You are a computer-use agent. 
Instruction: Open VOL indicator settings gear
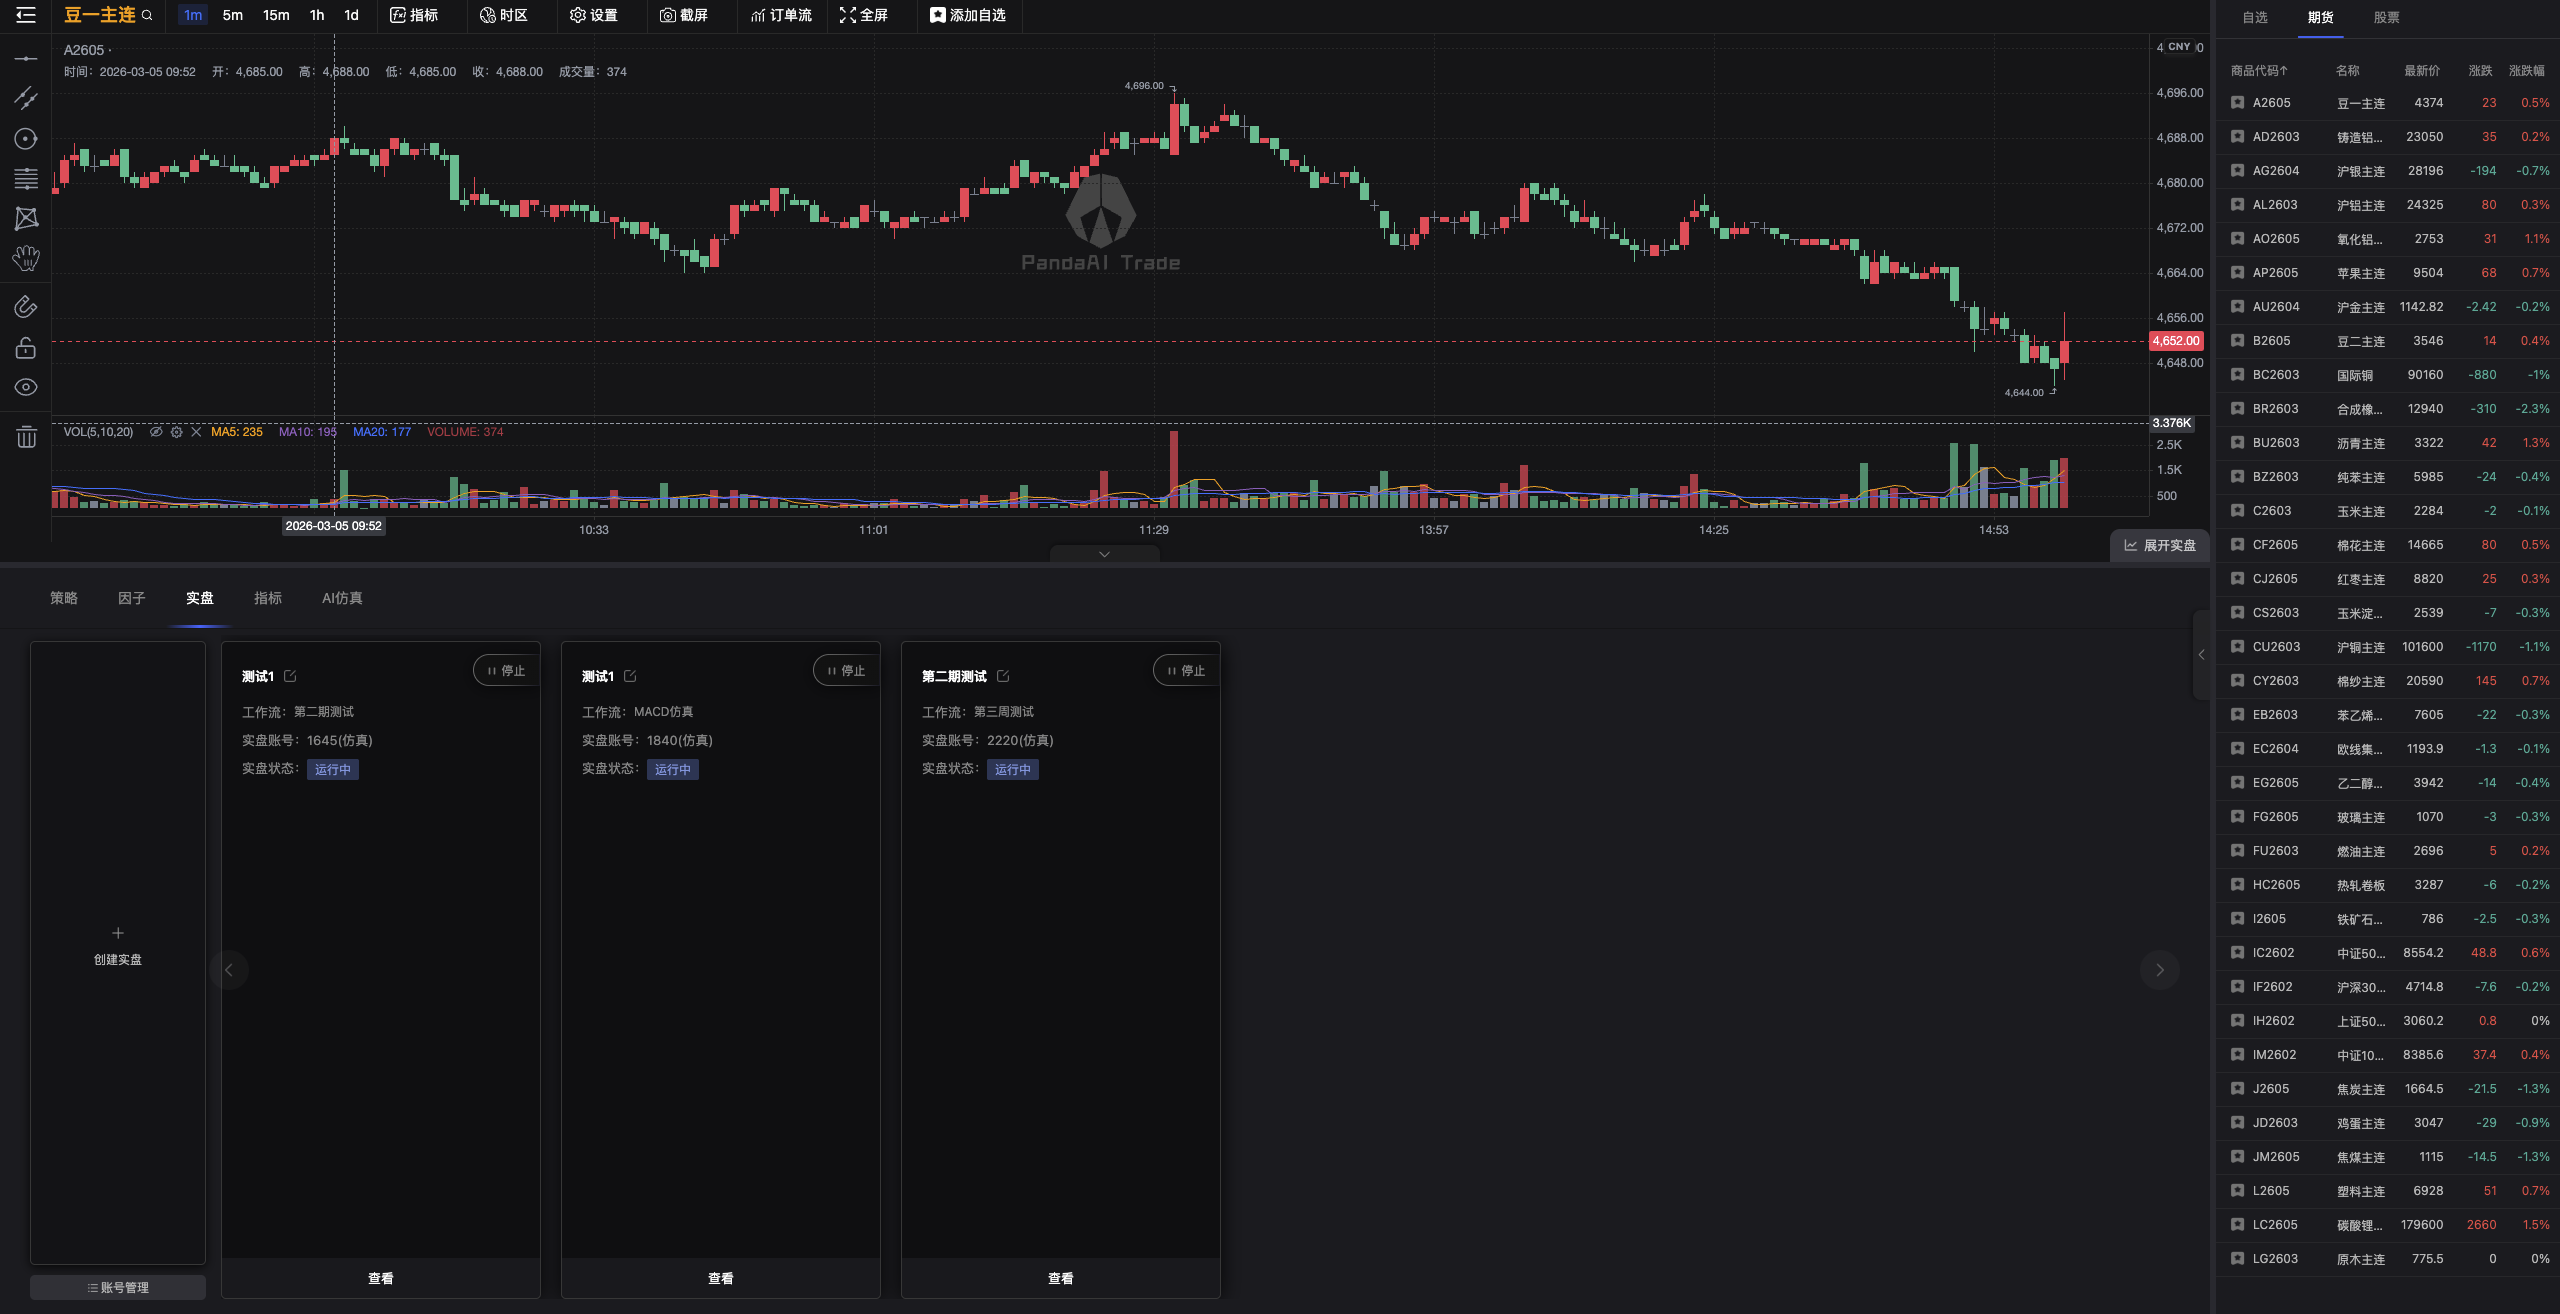pos(176,432)
